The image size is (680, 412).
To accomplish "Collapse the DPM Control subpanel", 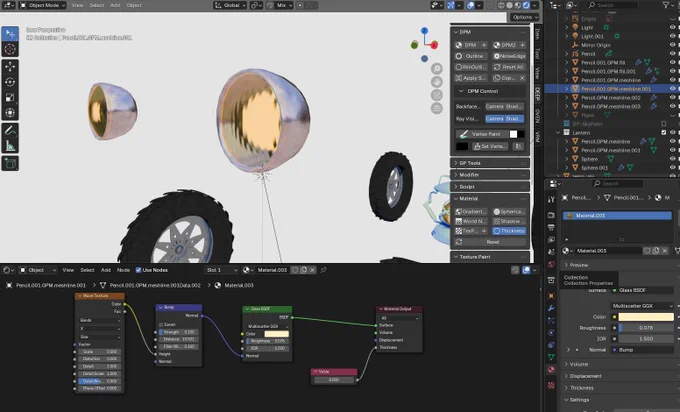I will coord(461,91).
